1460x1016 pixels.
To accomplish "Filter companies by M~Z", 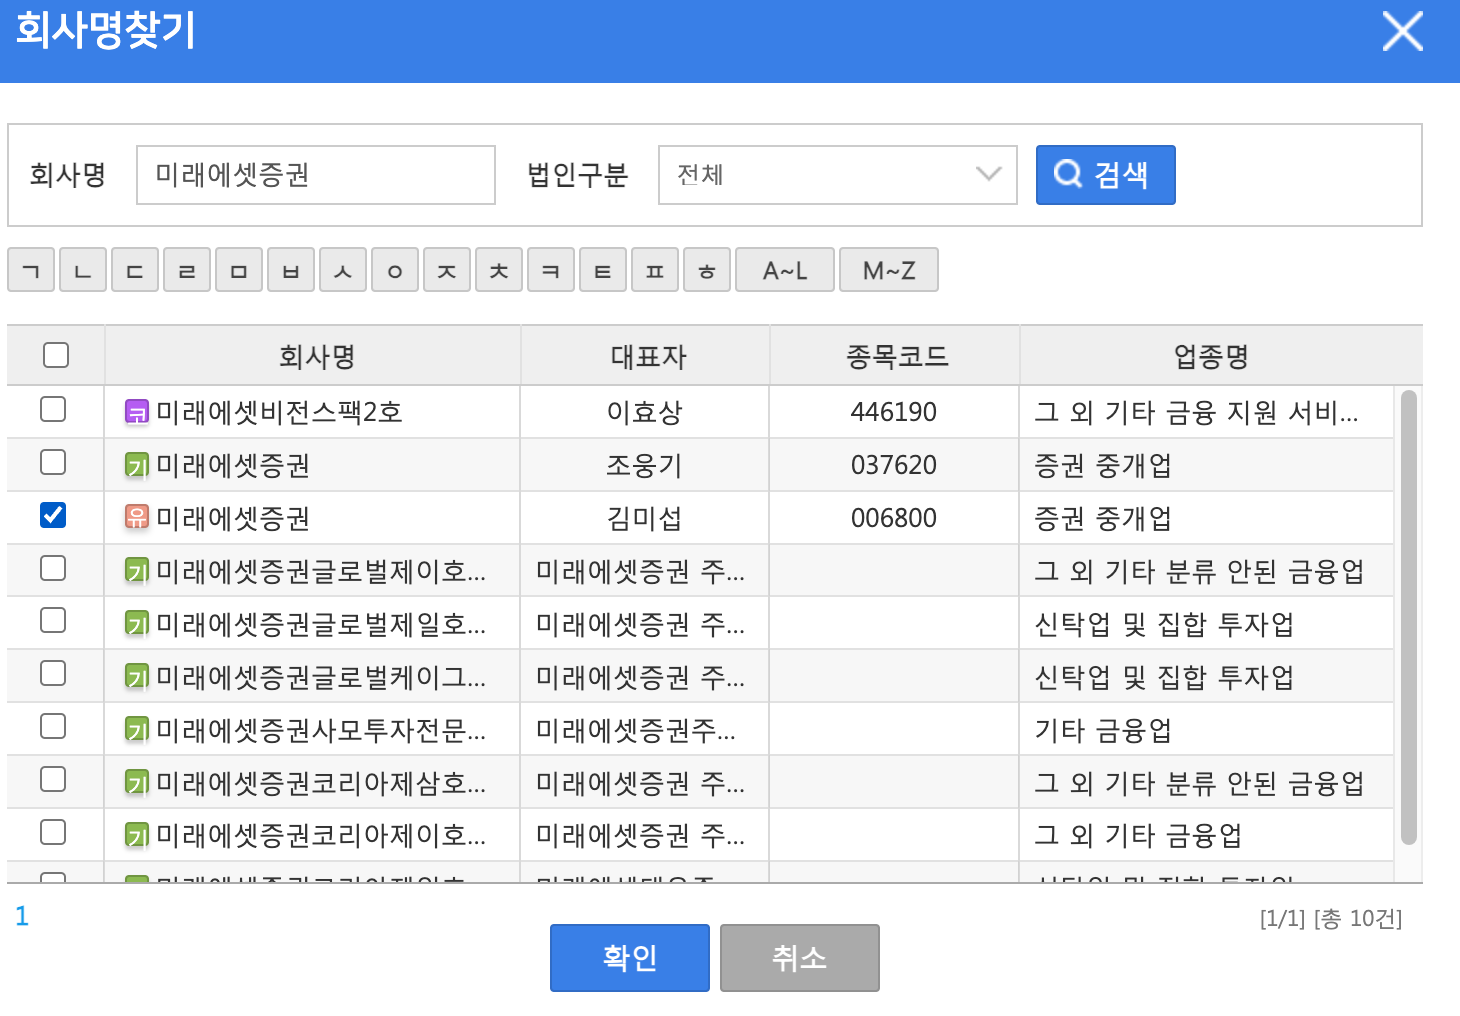I will point(889,270).
